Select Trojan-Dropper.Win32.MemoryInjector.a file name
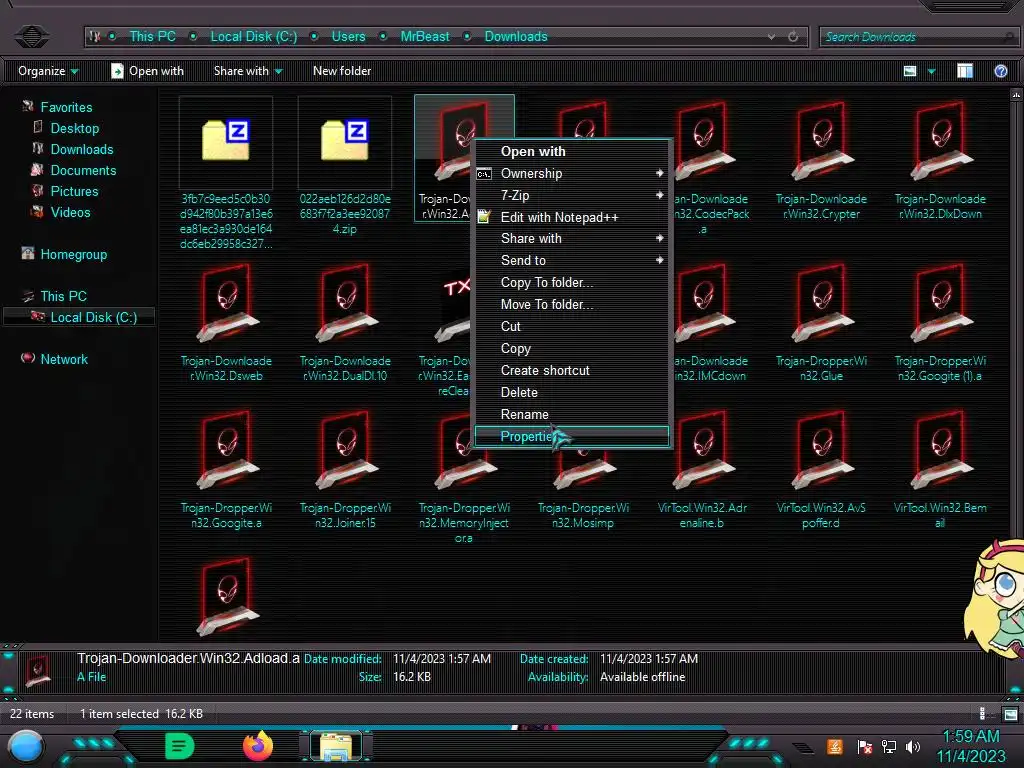This screenshot has height=768, width=1024. tap(464, 522)
